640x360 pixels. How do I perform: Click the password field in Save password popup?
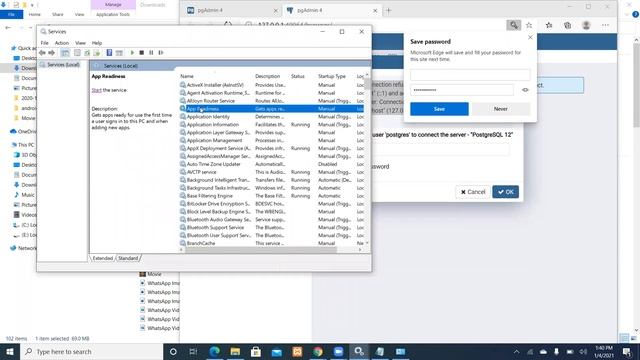pyautogui.click(x=462, y=90)
